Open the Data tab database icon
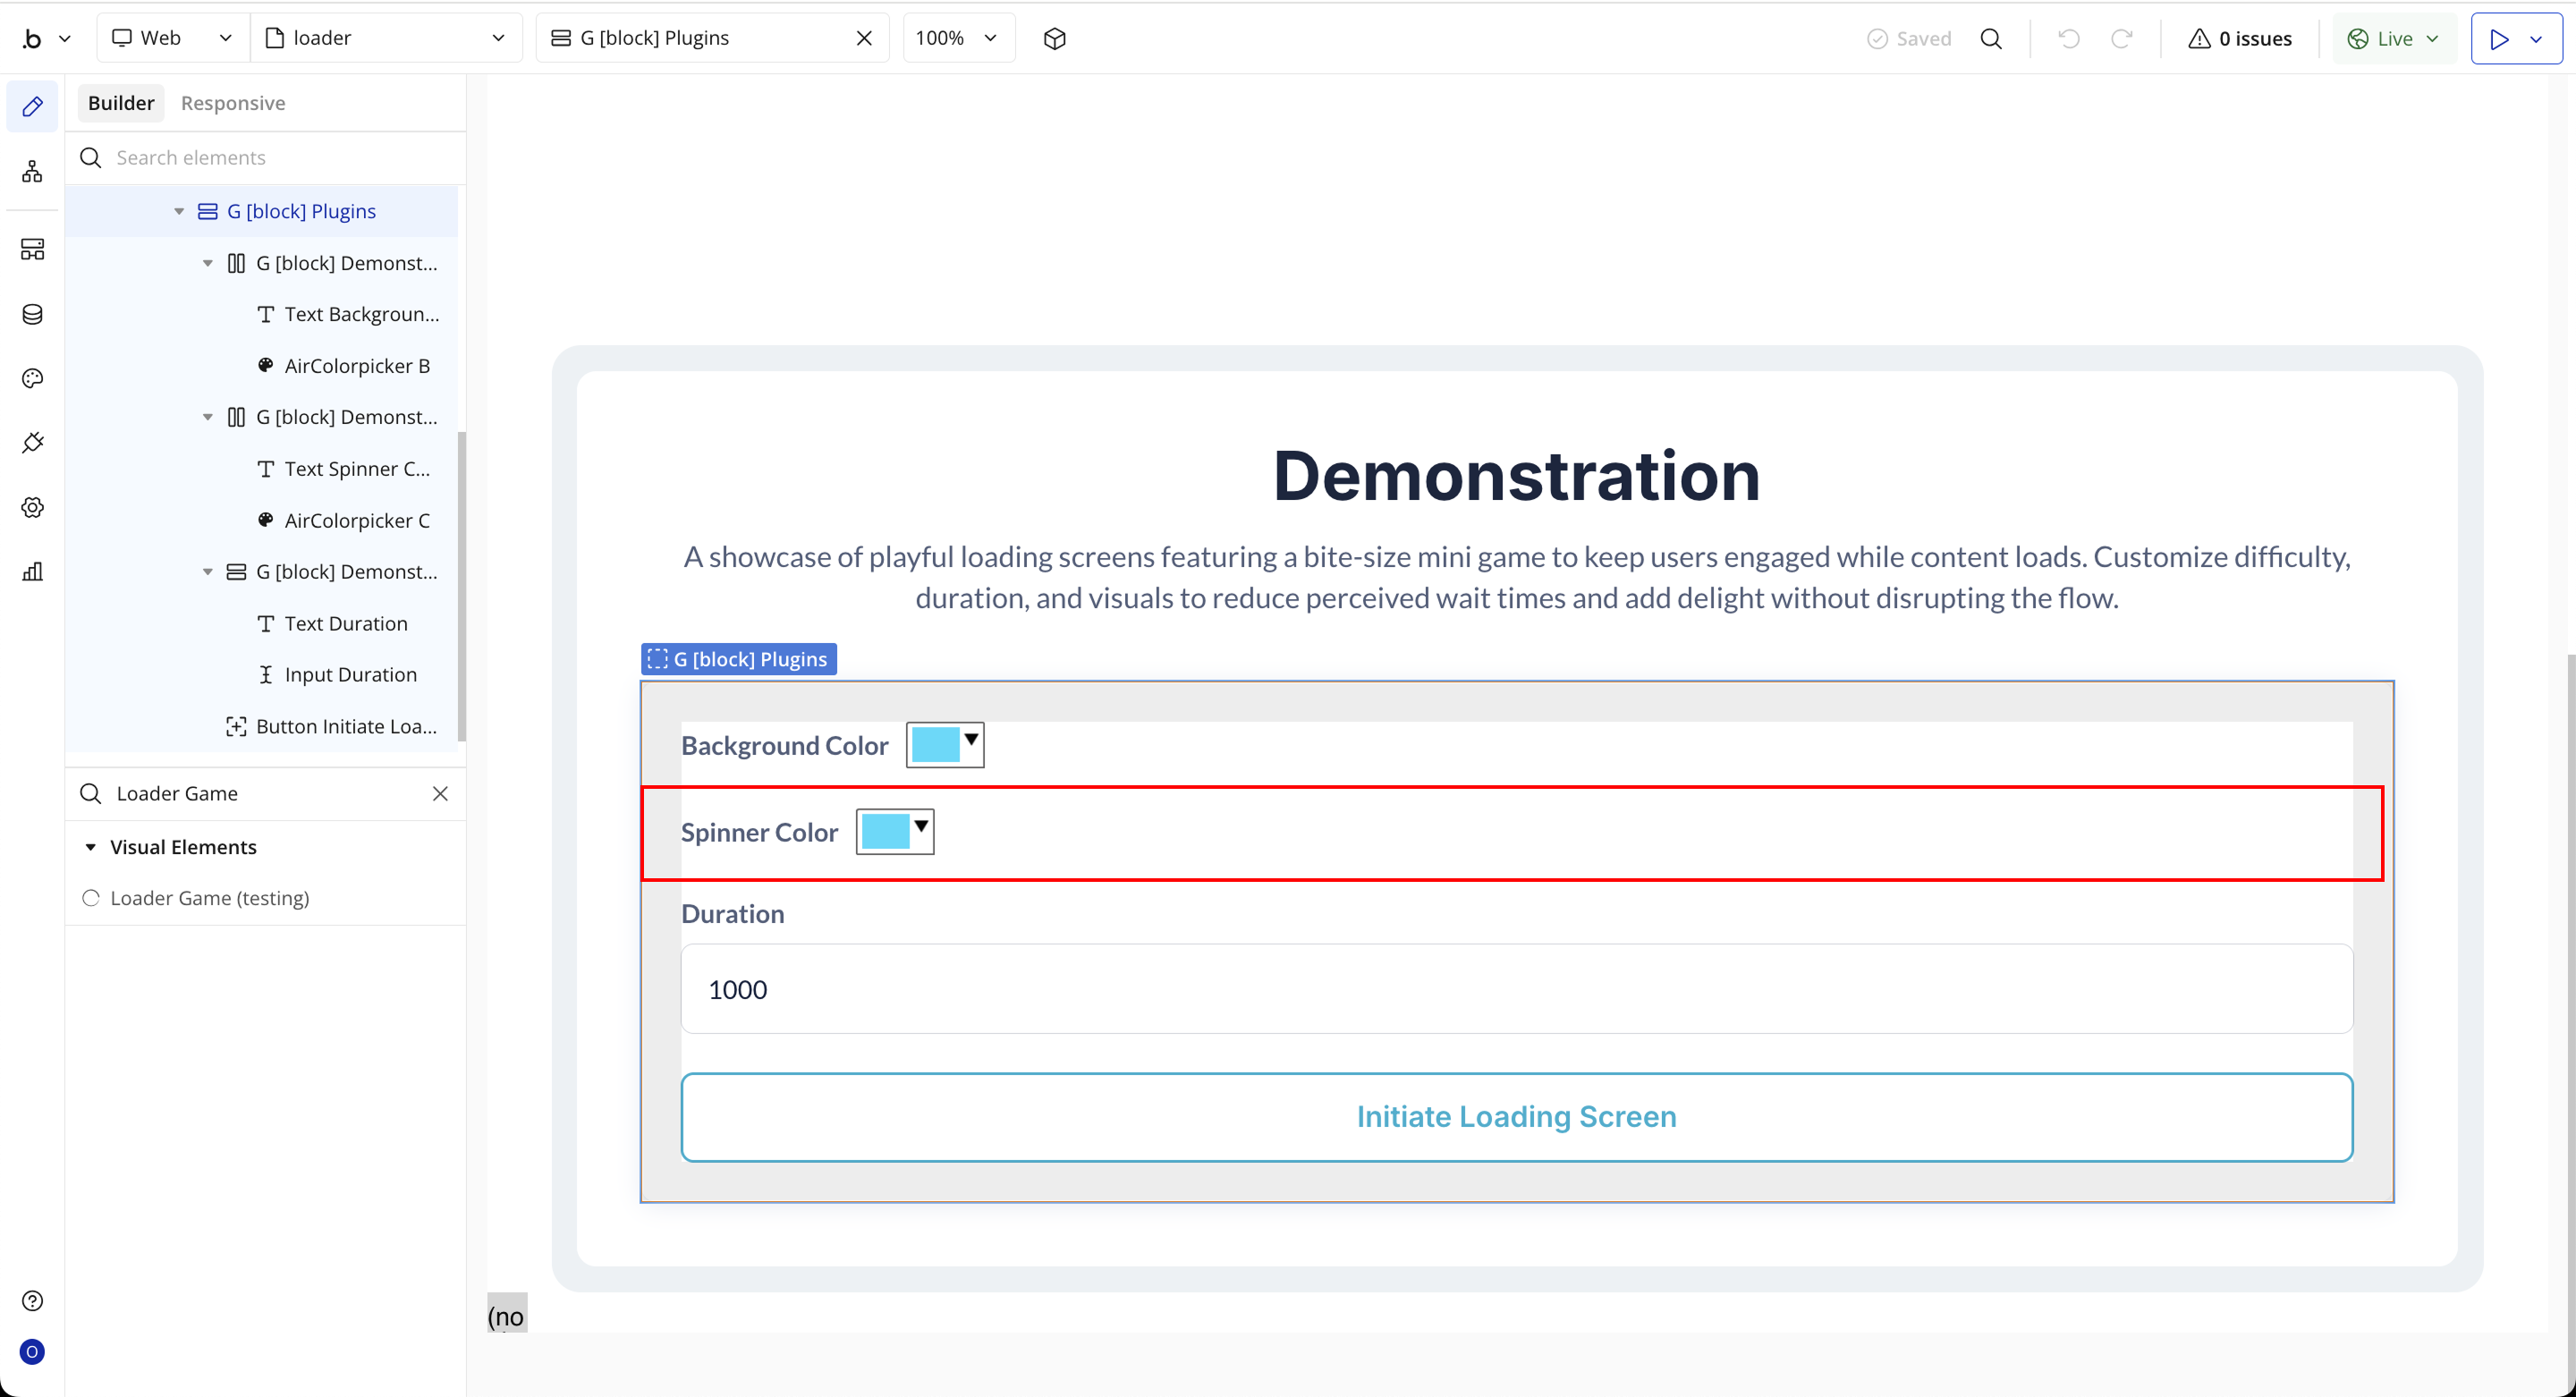The height and width of the screenshot is (1397, 2576). pyautogui.click(x=32, y=314)
